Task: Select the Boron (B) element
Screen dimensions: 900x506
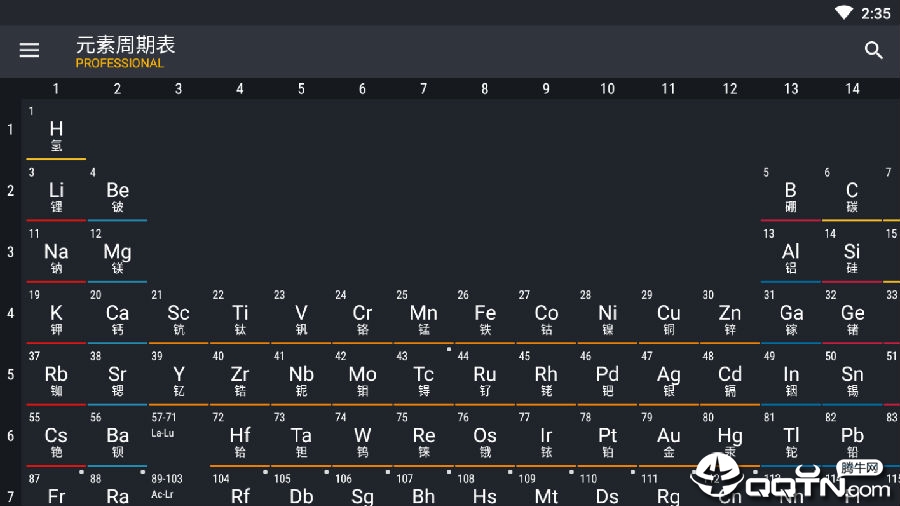Action: coord(790,193)
